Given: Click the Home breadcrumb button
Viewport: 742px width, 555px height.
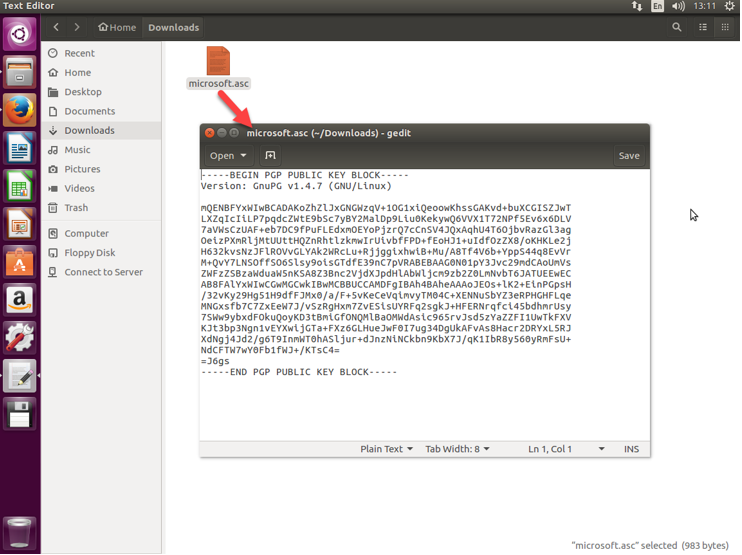Looking at the screenshot, I should coord(117,27).
